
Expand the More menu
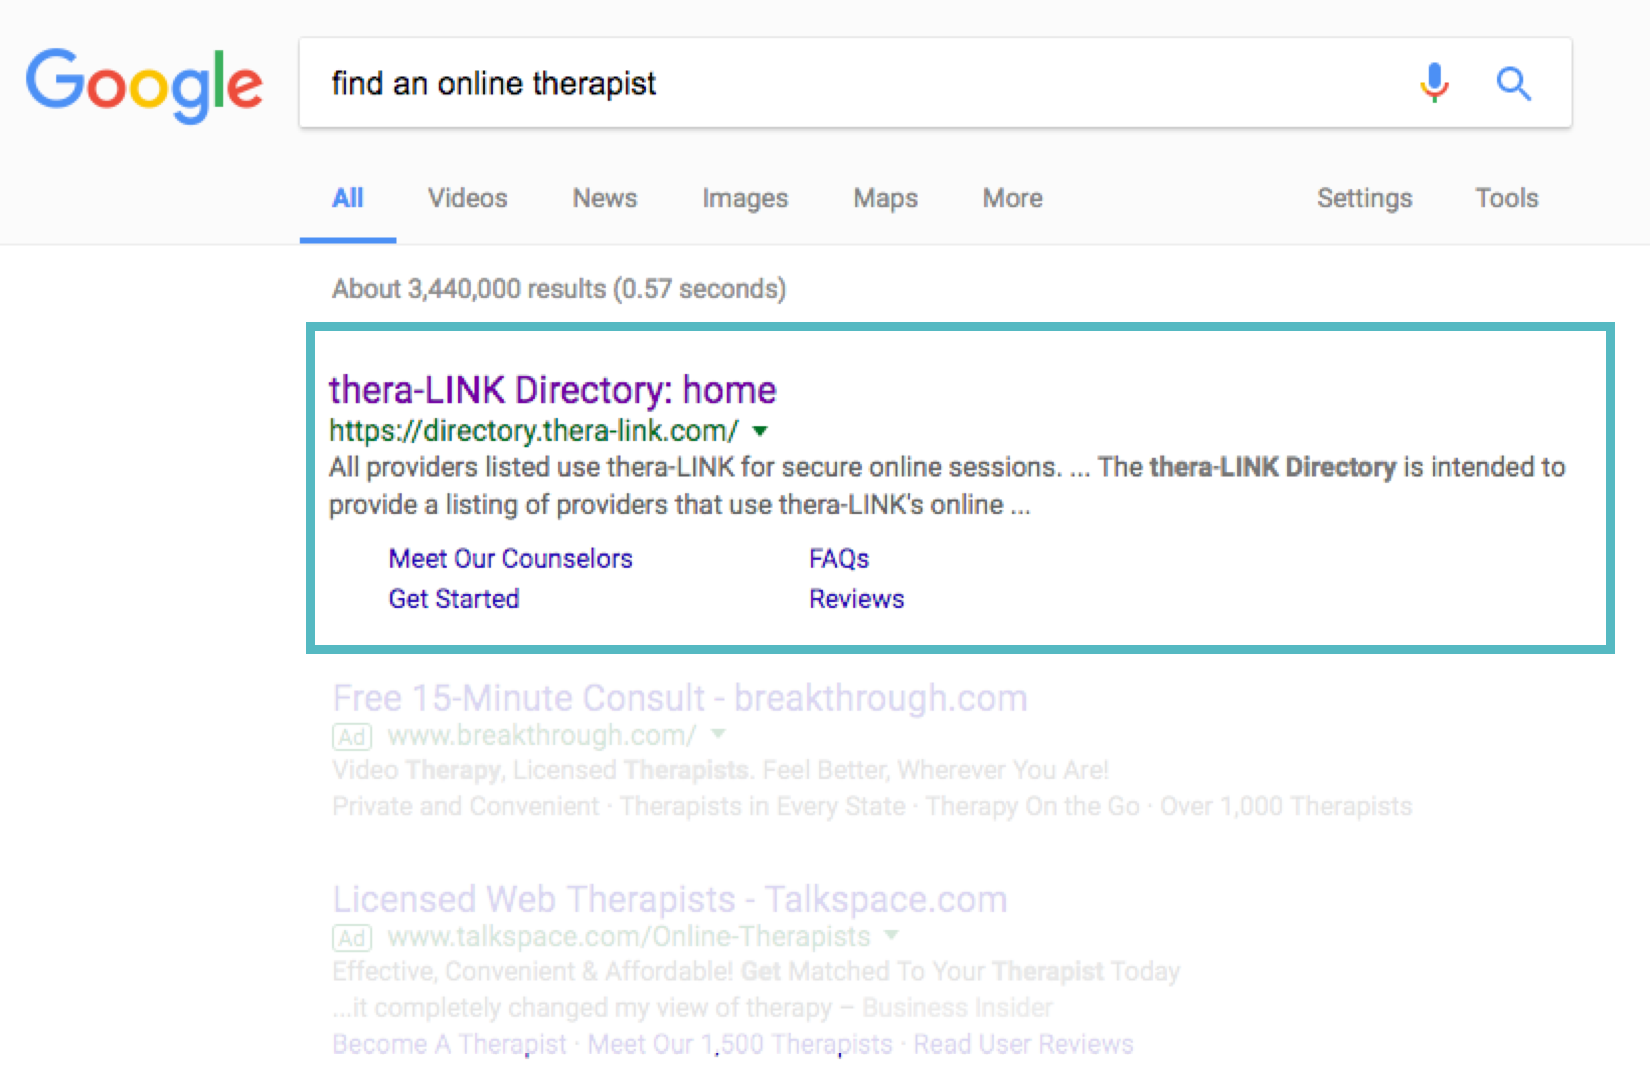(1013, 198)
